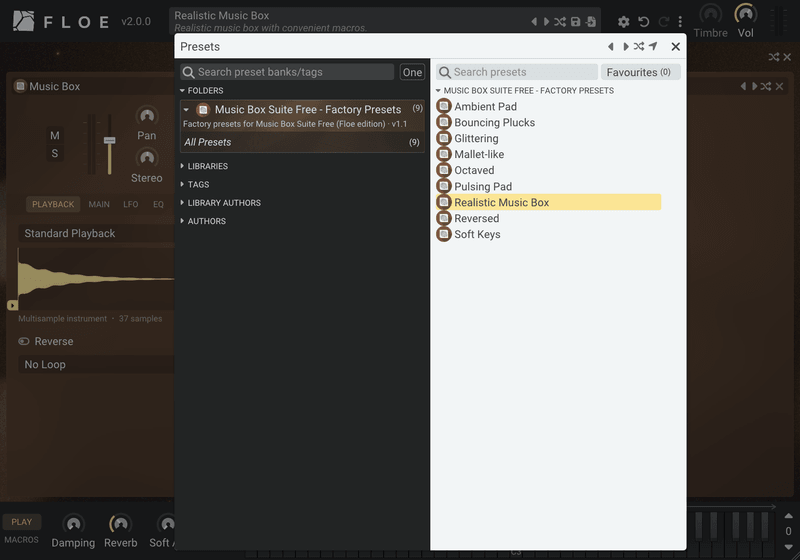Screen dimensions: 800x560
Task: Click the One mode button
Action: pyautogui.click(x=412, y=72)
